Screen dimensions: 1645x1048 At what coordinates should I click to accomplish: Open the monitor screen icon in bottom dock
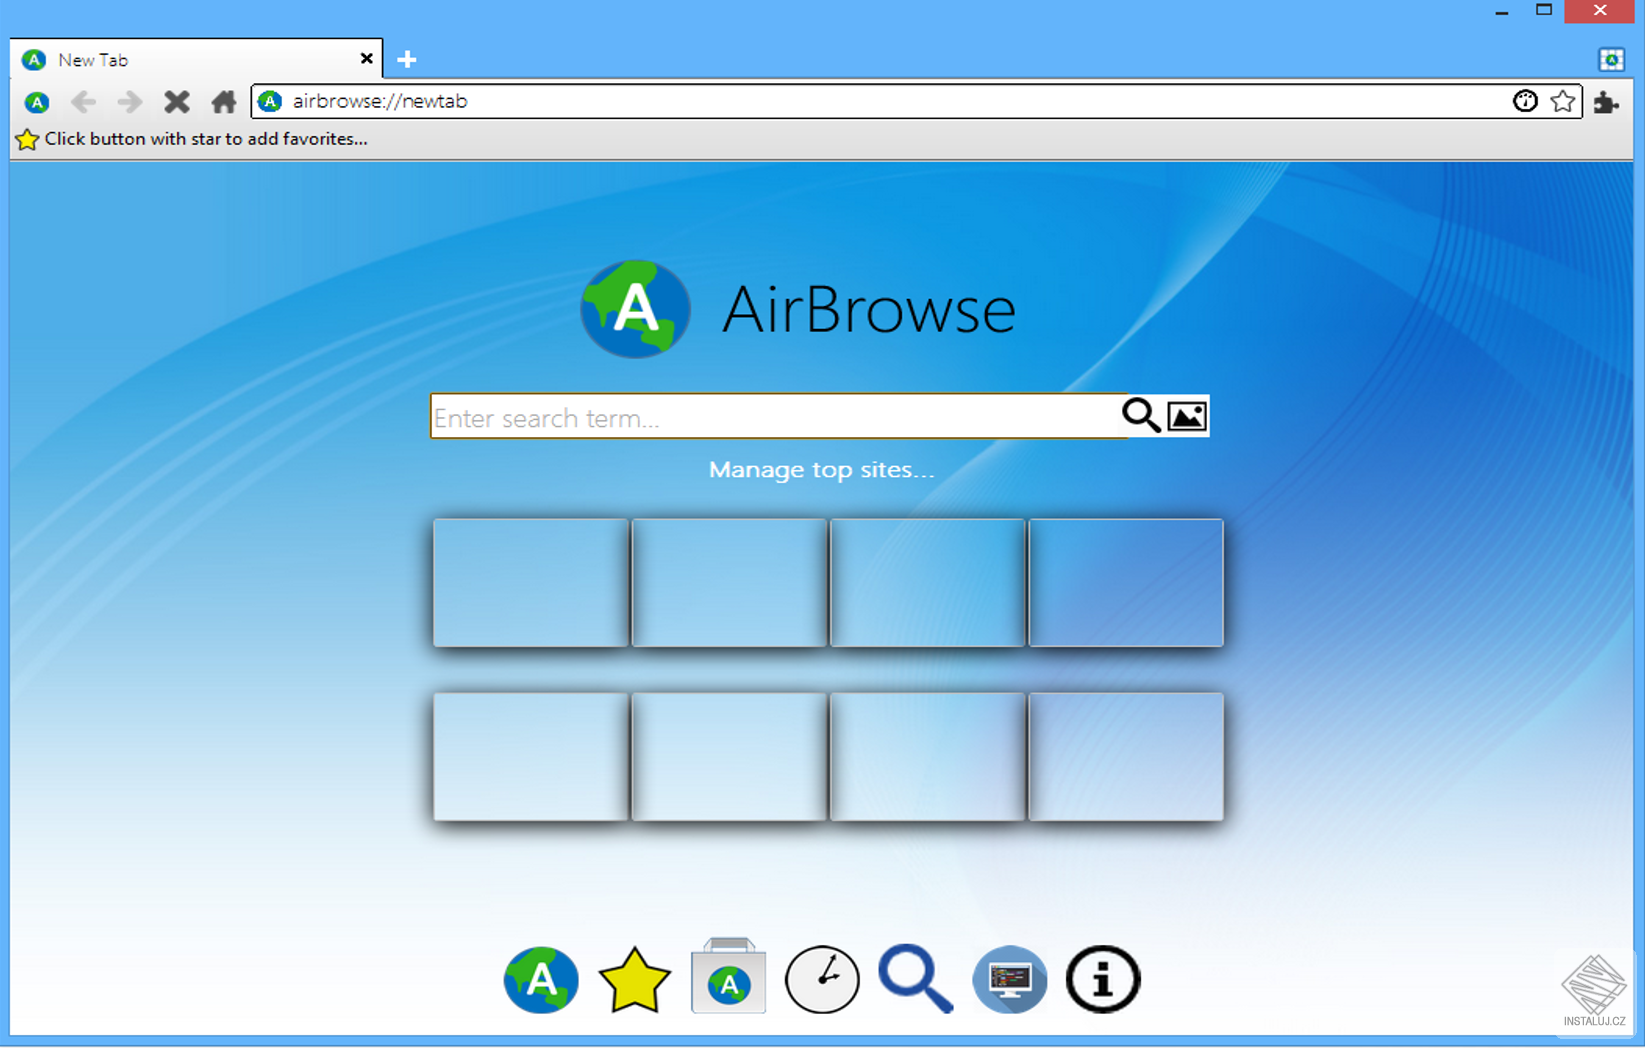coord(1010,980)
